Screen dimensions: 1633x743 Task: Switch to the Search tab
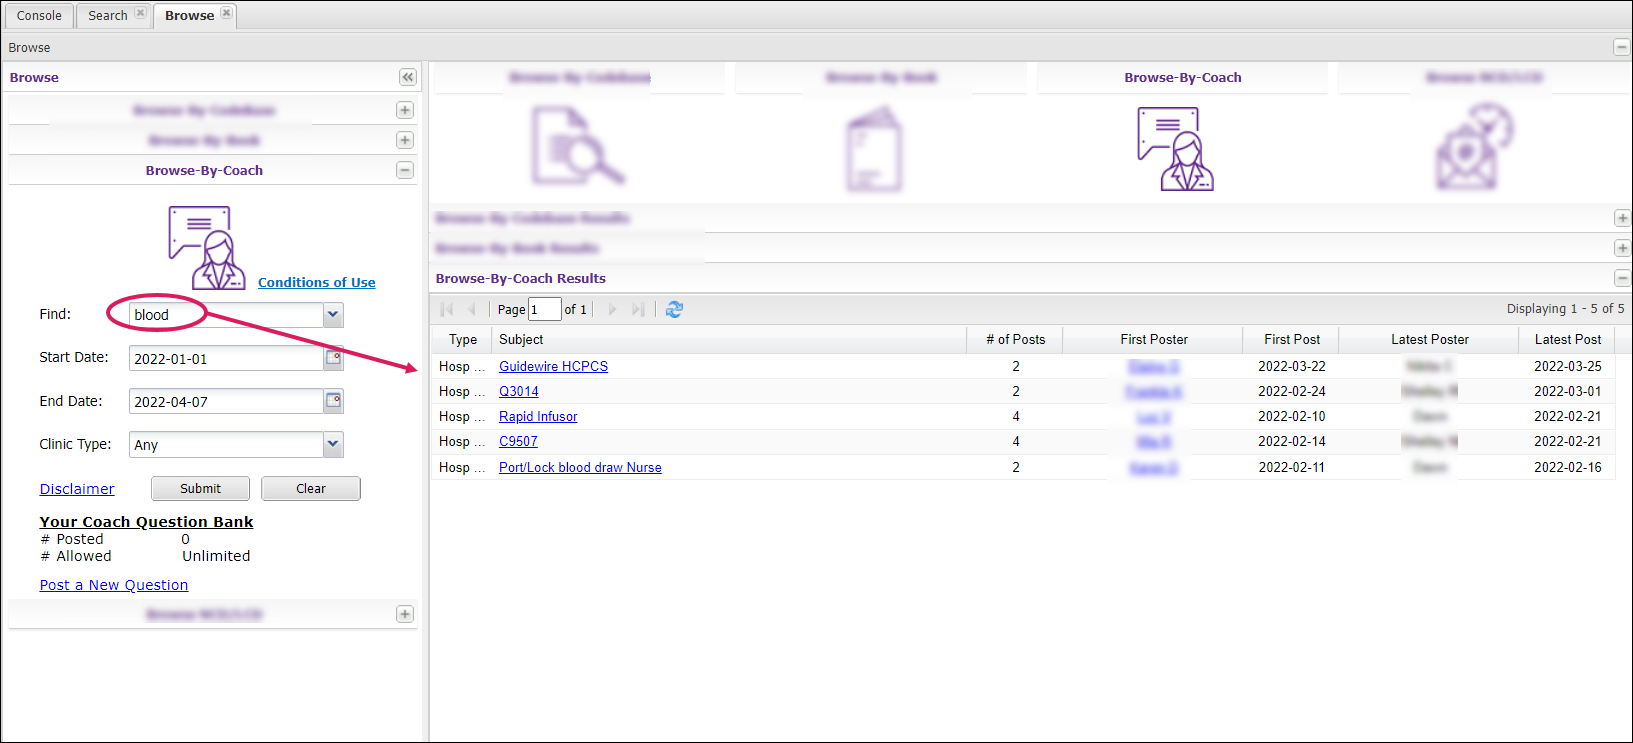[x=107, y=15]
